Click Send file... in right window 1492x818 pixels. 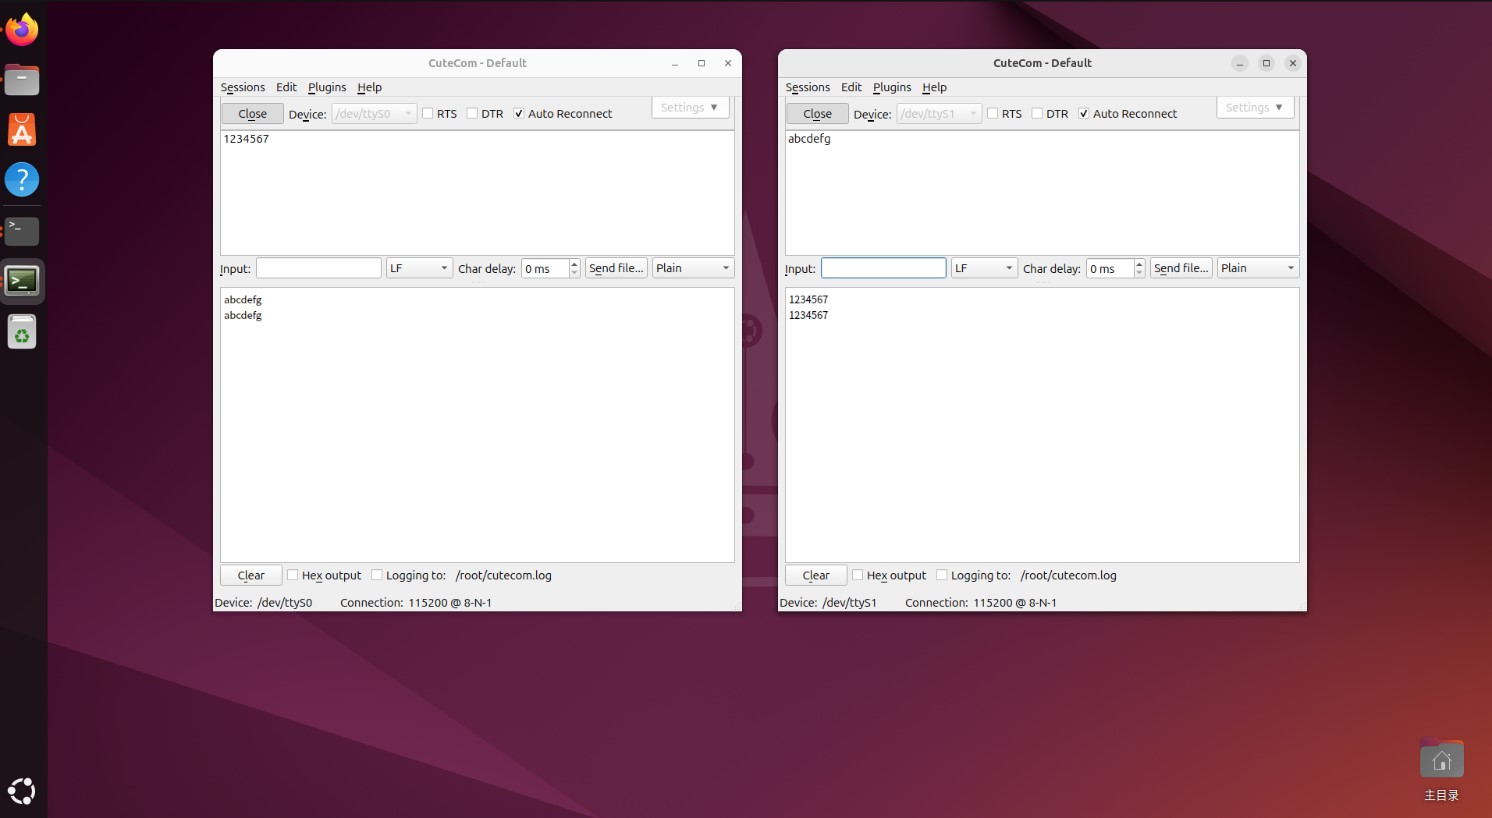click(1181, 268)
